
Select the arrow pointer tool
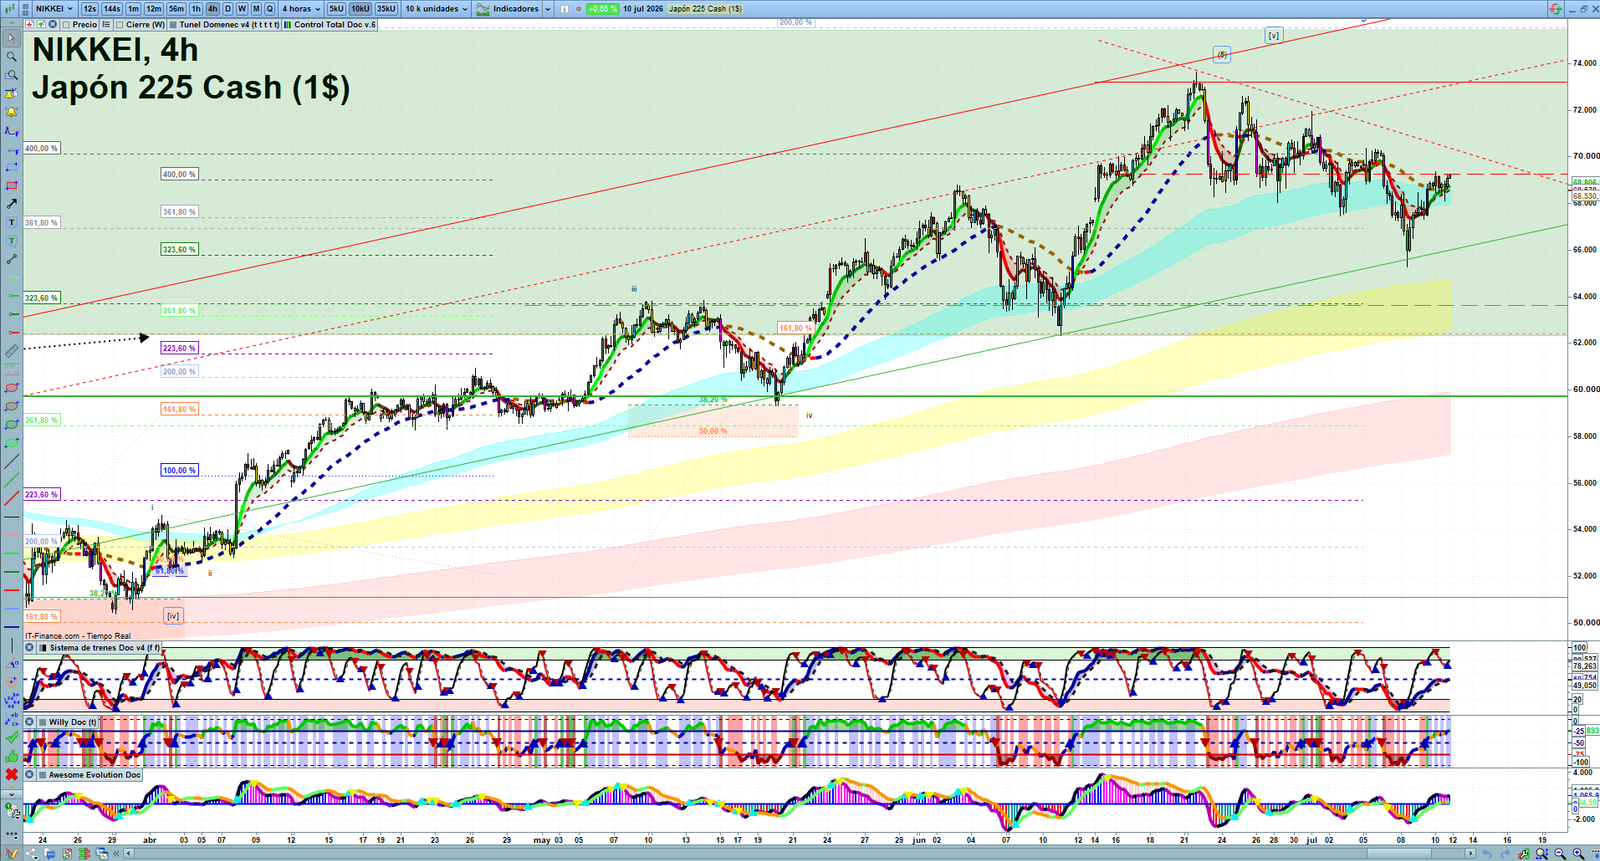coord(12,38)
